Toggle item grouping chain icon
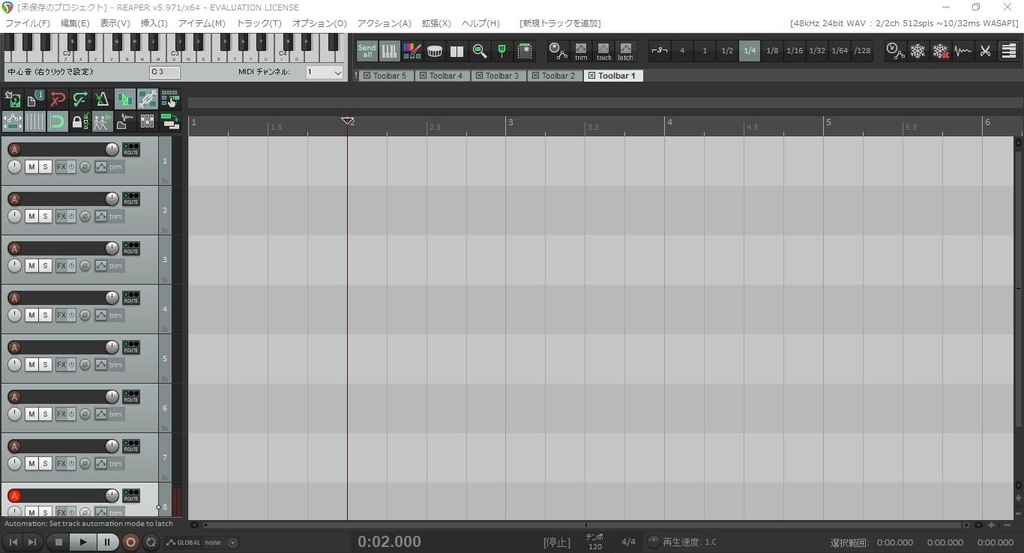1024x553 pixels. tap(148, 99)
